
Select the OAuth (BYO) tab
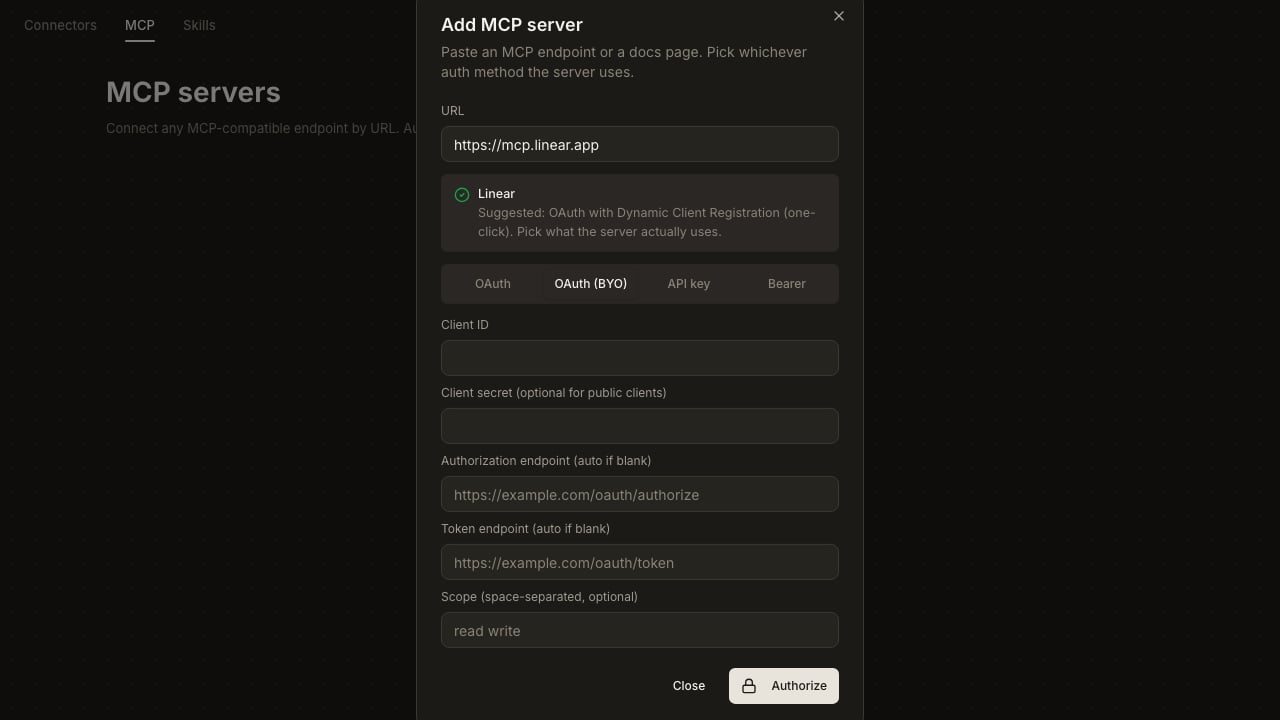point(591,284)
